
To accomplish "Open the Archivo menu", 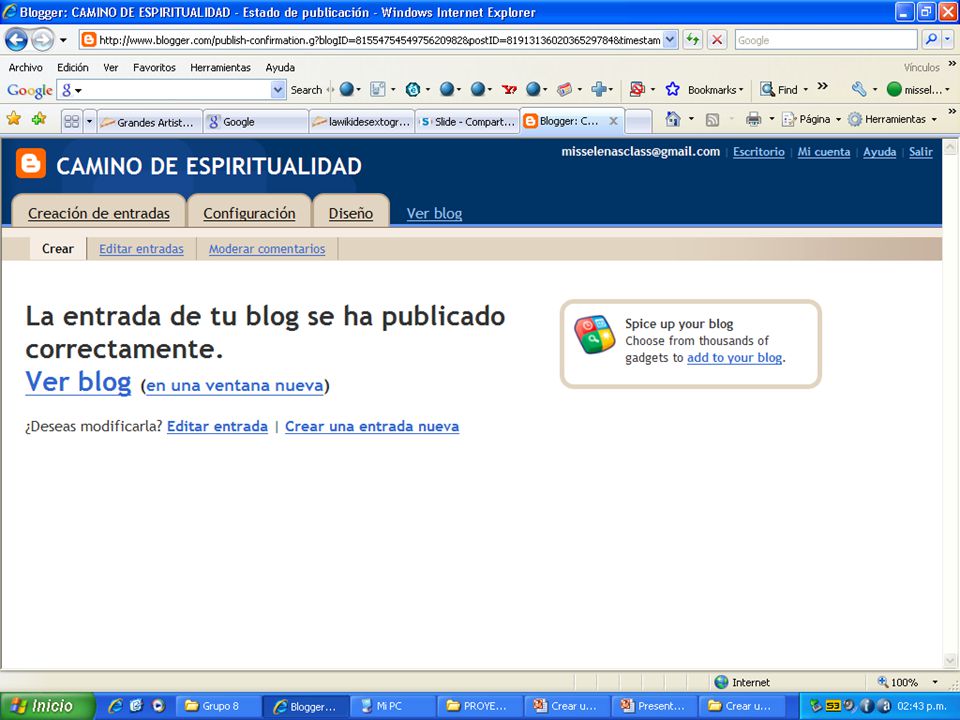I will tap(26, 67).
